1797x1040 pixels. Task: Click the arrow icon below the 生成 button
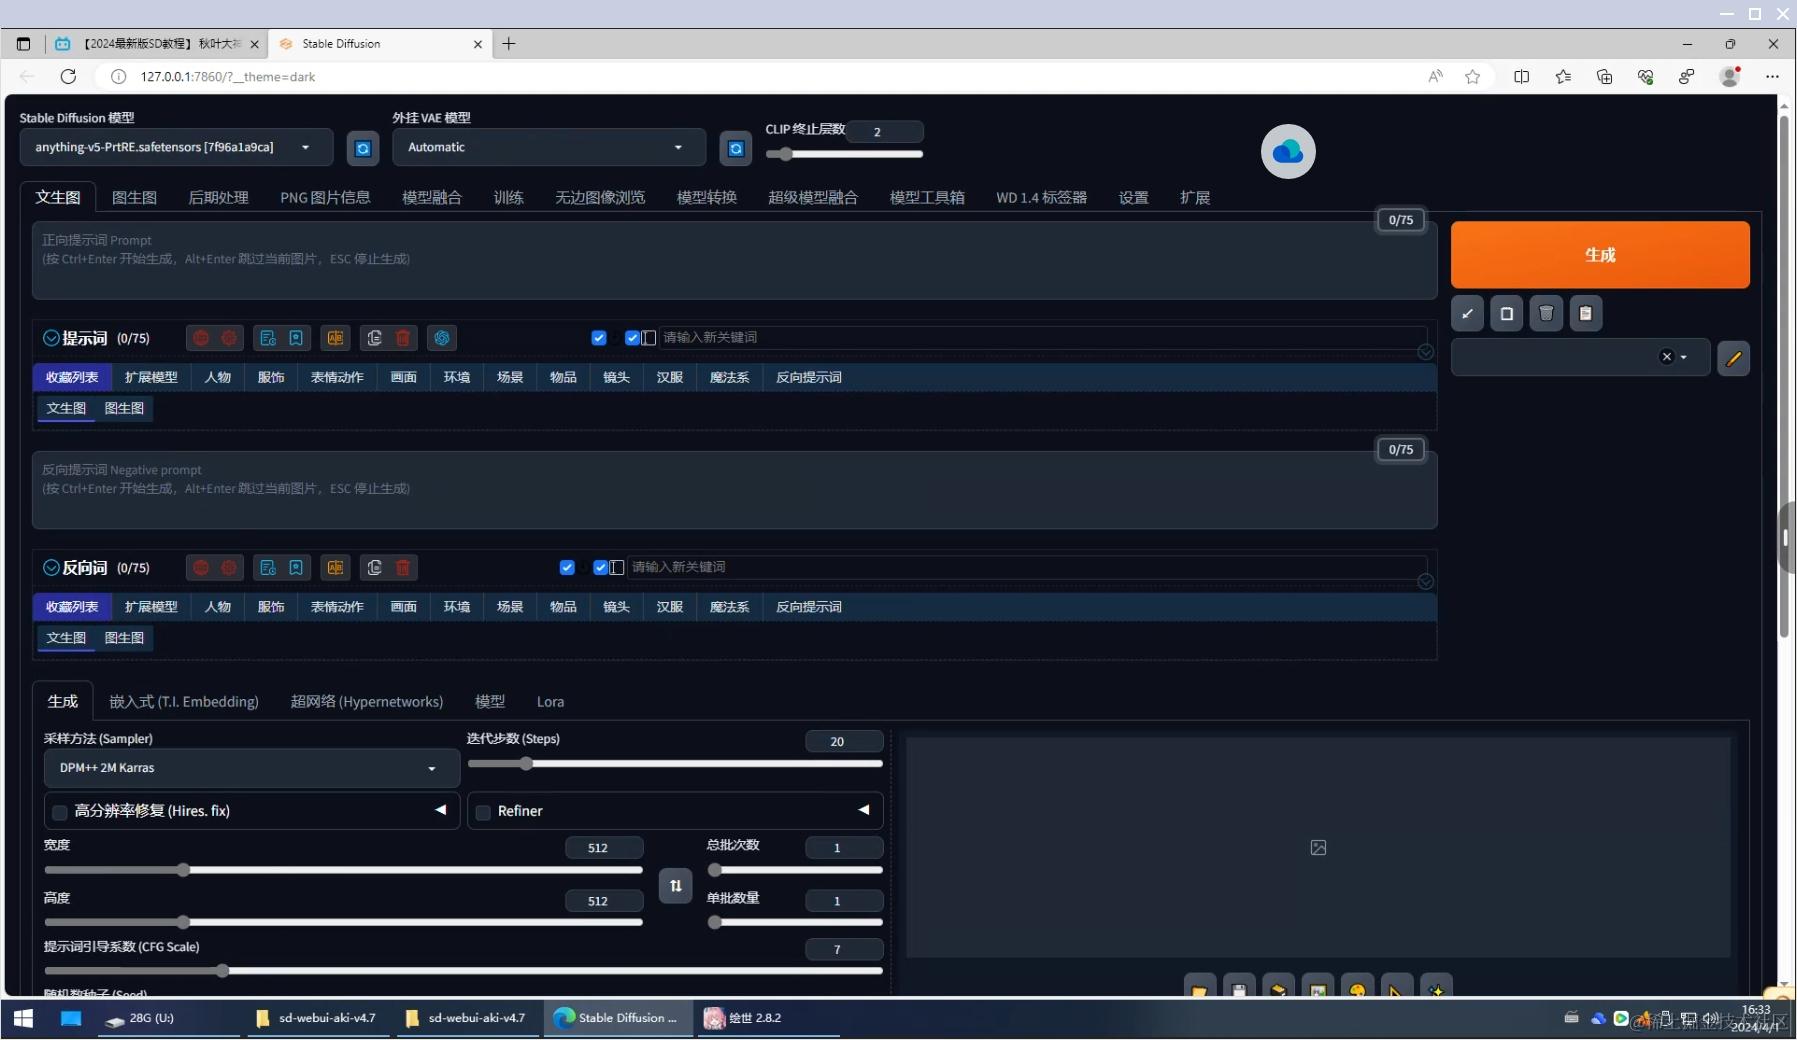click(1467, 314)
